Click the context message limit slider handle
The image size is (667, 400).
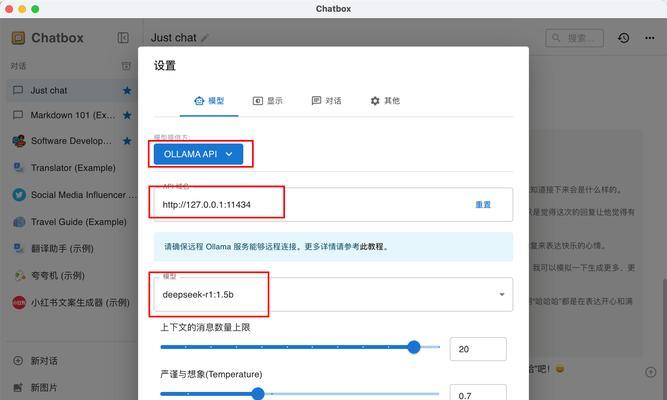[x=413, y=347]
